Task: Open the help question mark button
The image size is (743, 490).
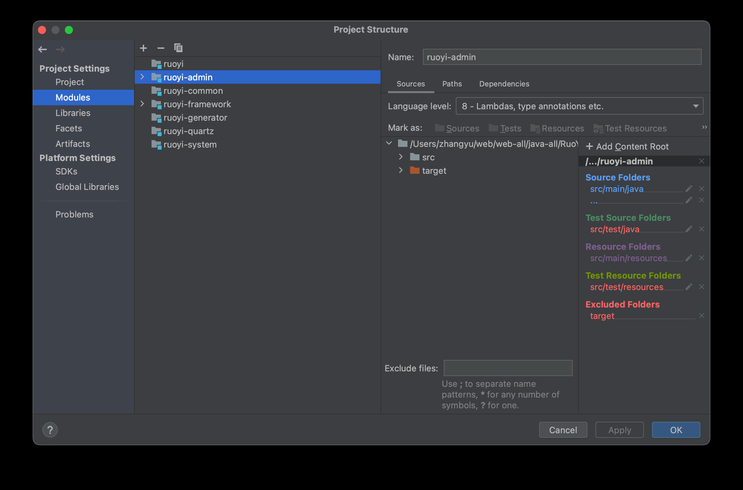Action: point(50,430)
